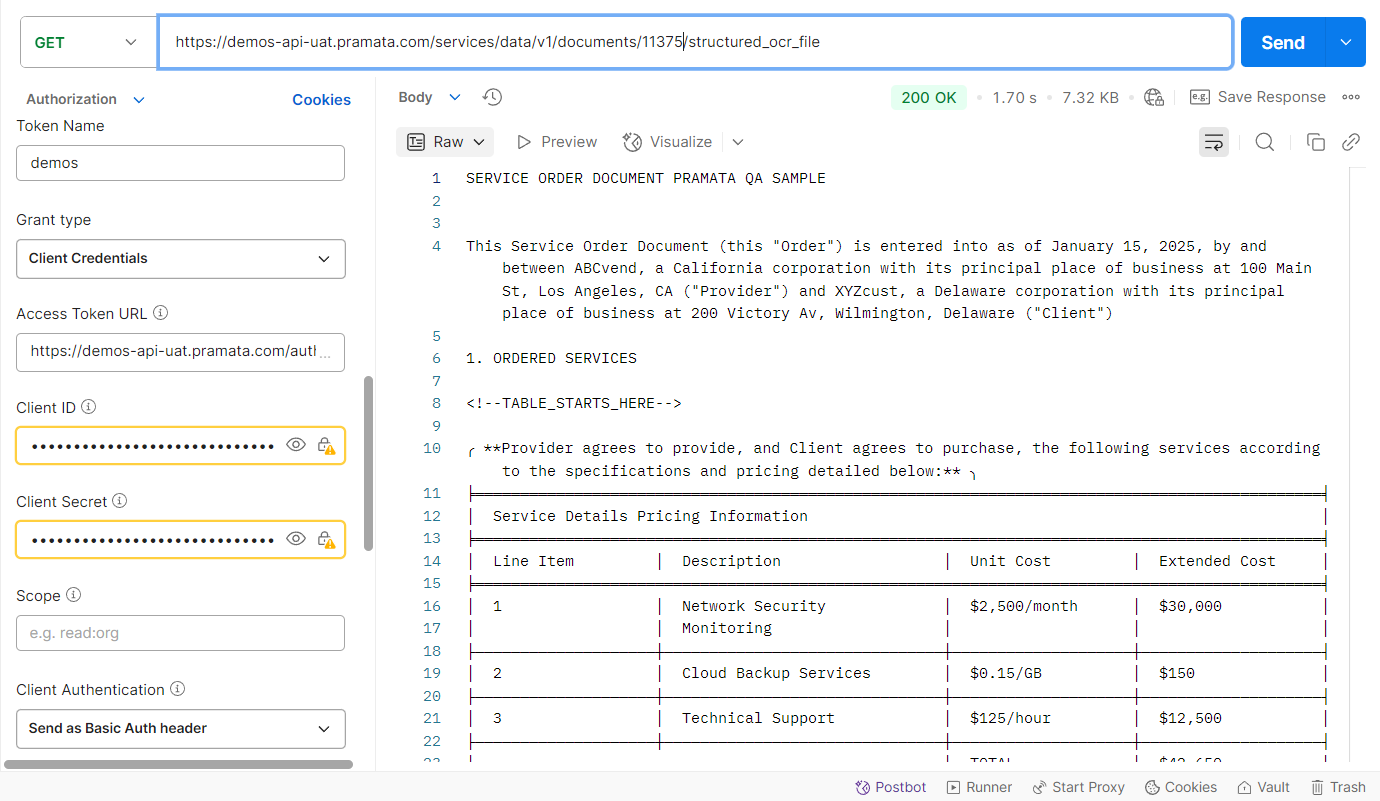
Task: Click the "Cloud Backup Services" table cell
Action: pos(776,673)
